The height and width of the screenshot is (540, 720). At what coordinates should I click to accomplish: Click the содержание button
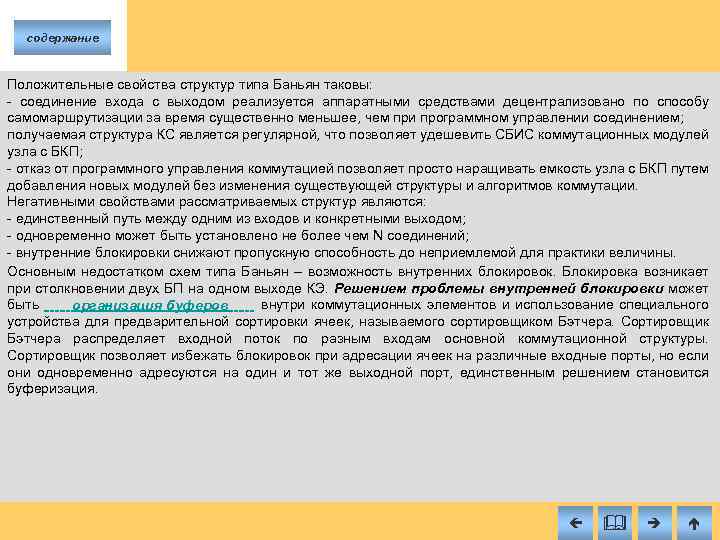point(62,38)
